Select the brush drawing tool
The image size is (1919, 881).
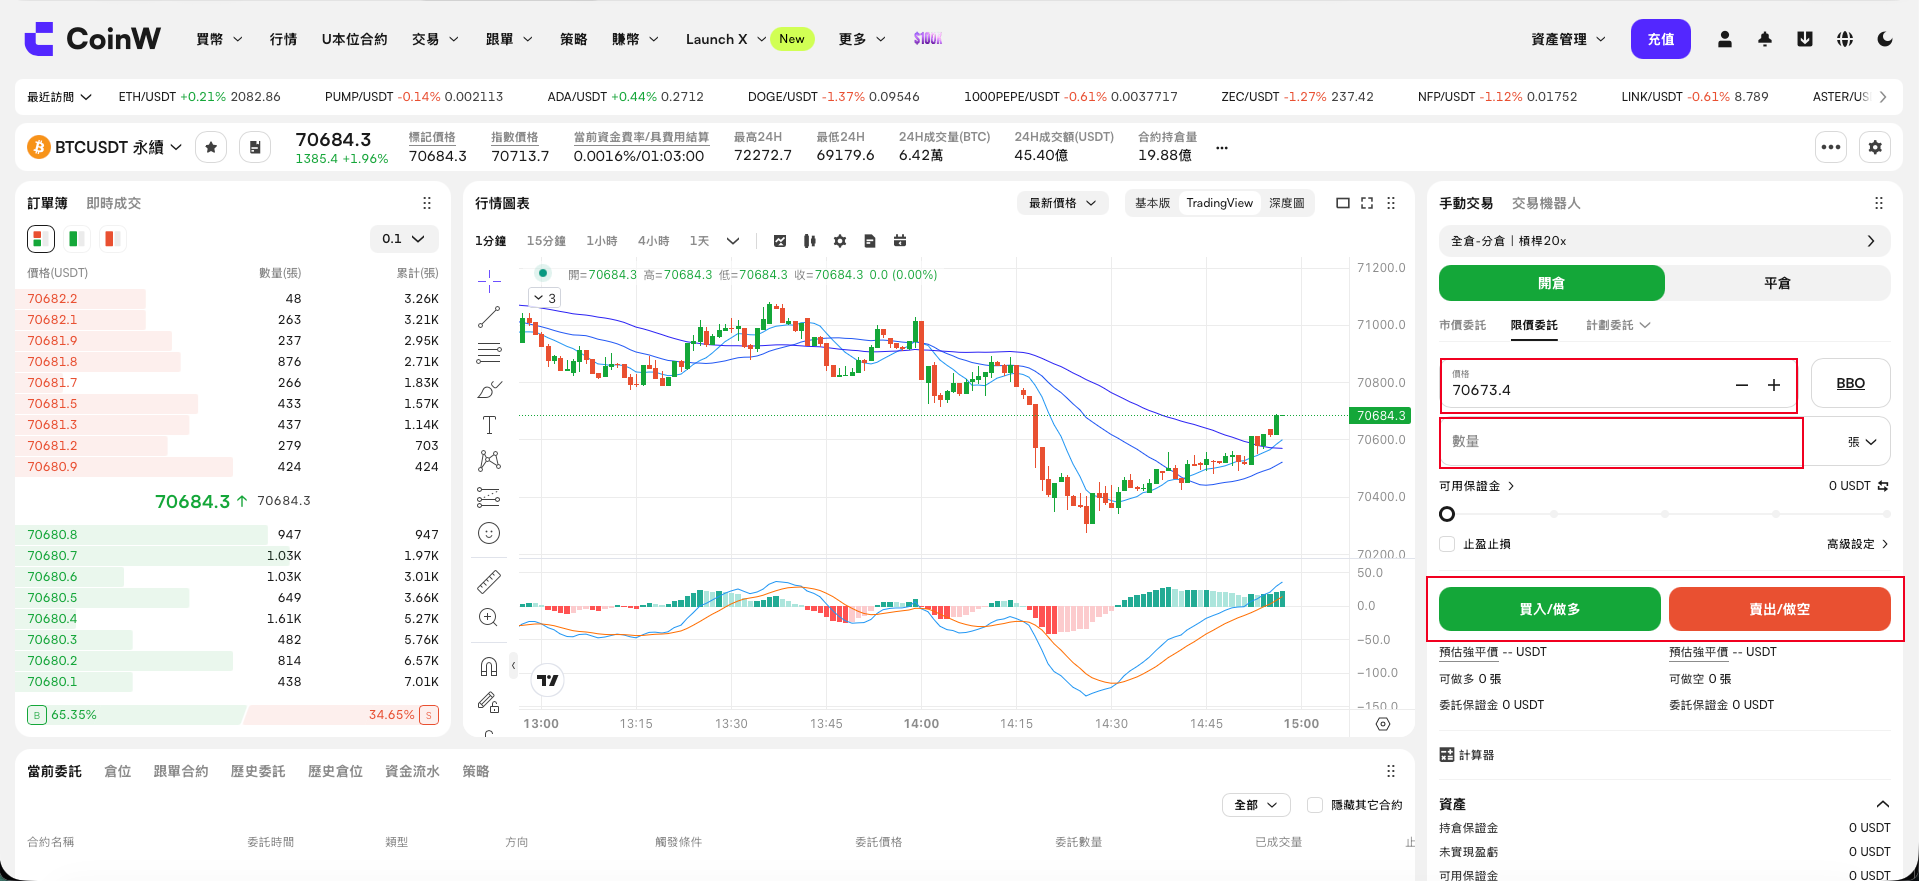click(x=489, y=389)
